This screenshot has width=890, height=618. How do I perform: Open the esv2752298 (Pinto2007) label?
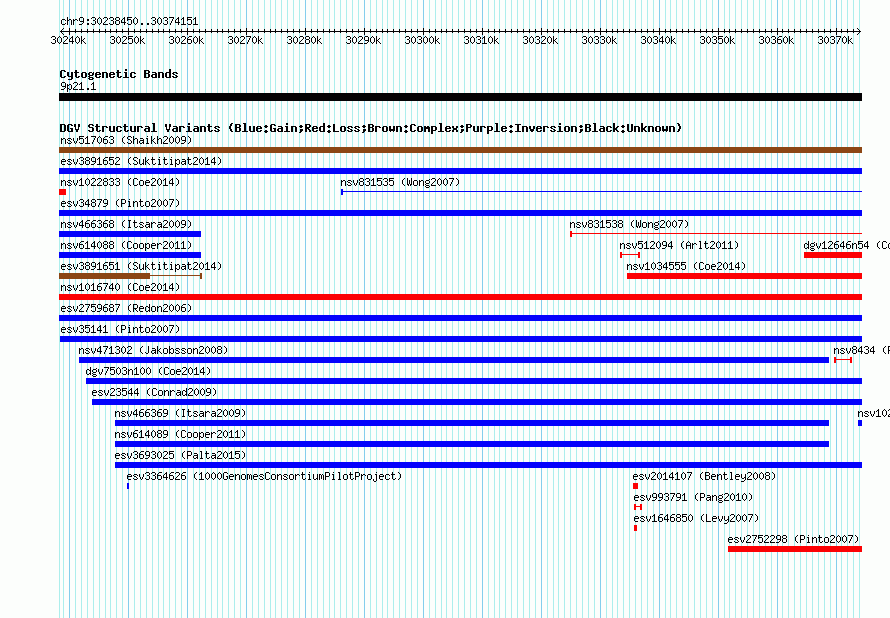[794, 539]
